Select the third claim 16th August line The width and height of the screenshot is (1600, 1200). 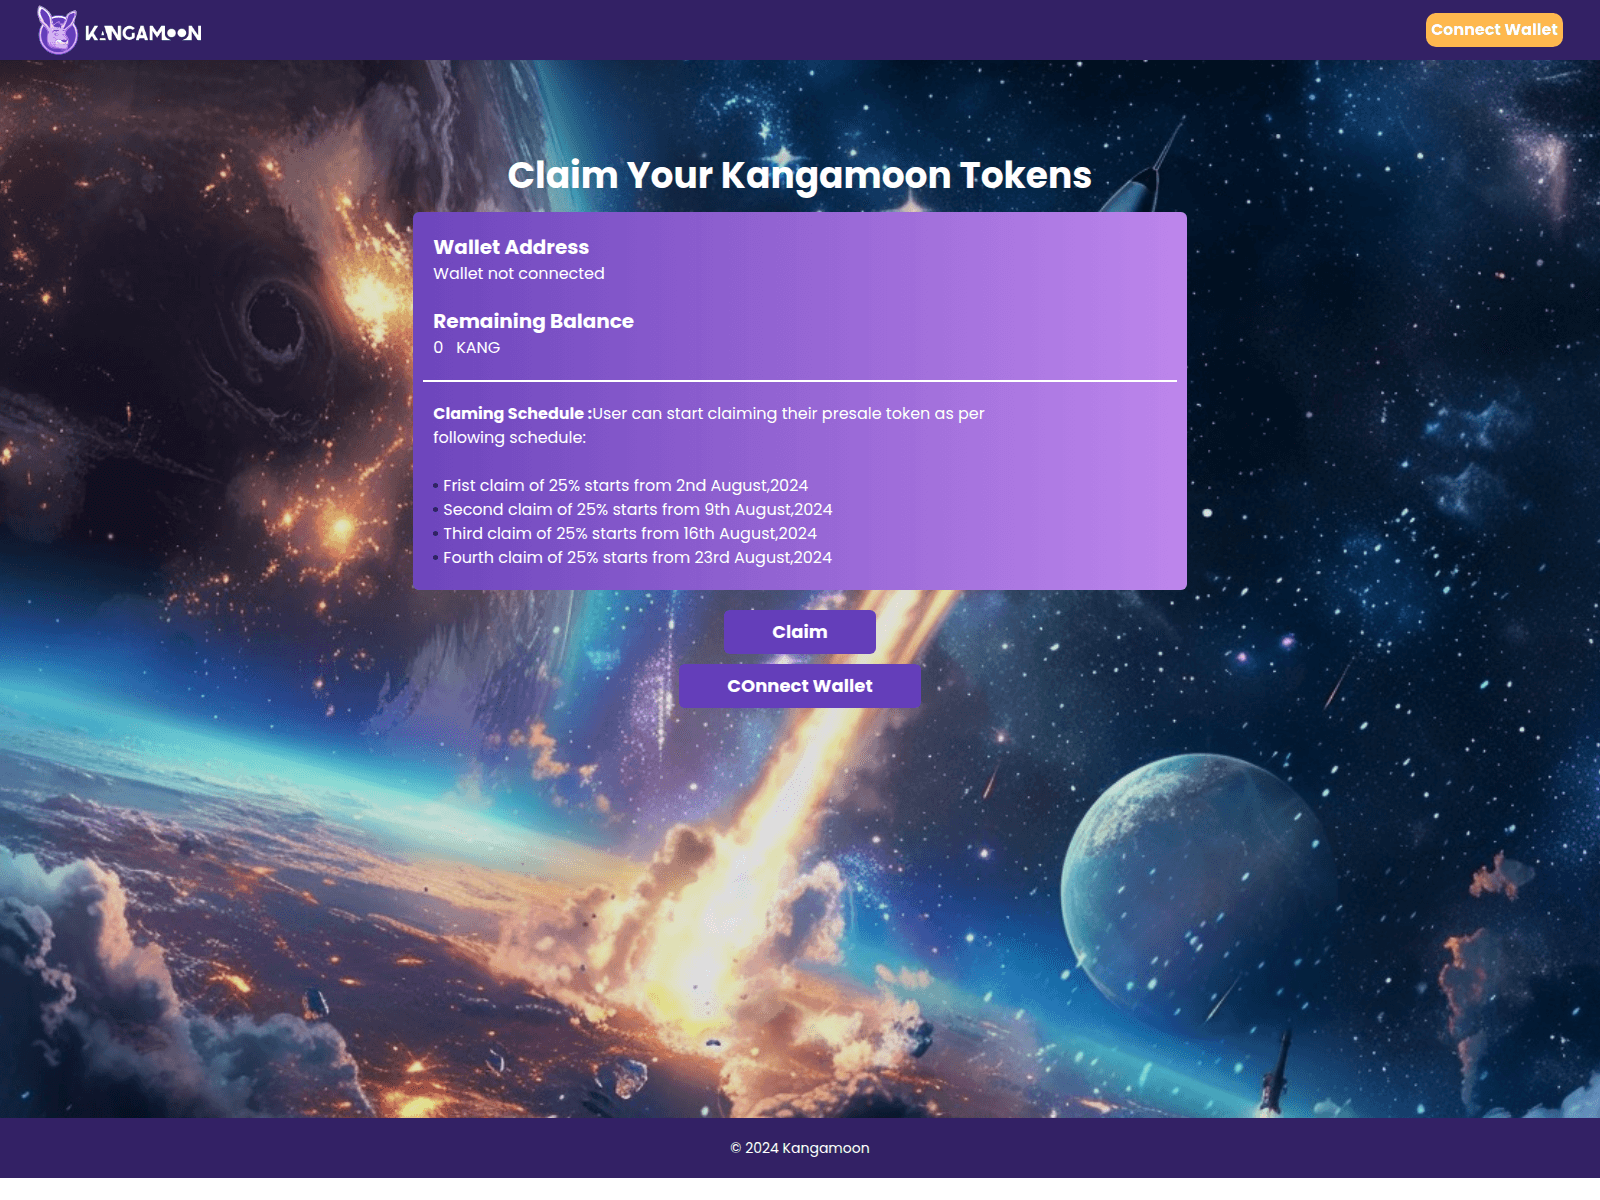tap(630, 534)
